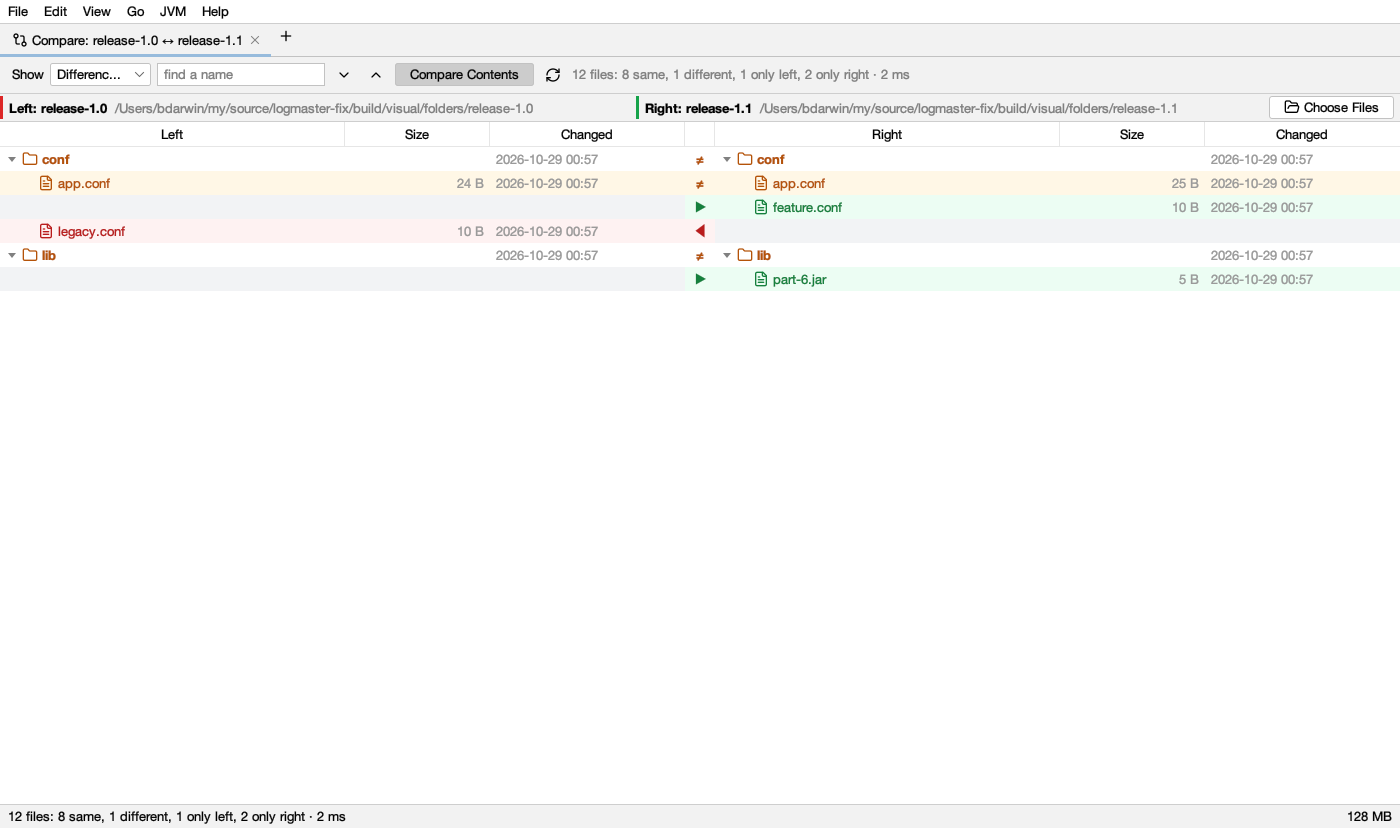Viewport: 1400px width, 828px height.
Task: Click the 24 B size of left app.conf
Action: click(x=470, y=183)
